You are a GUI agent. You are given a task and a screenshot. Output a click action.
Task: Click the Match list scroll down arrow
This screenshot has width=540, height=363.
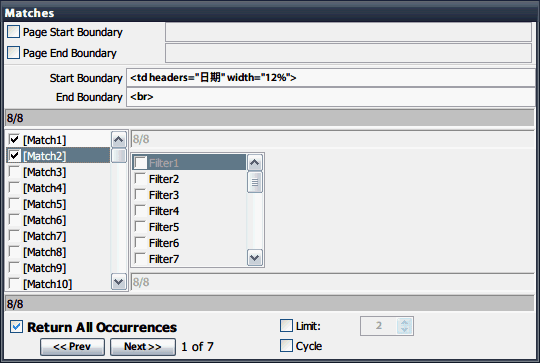point(119,282)
